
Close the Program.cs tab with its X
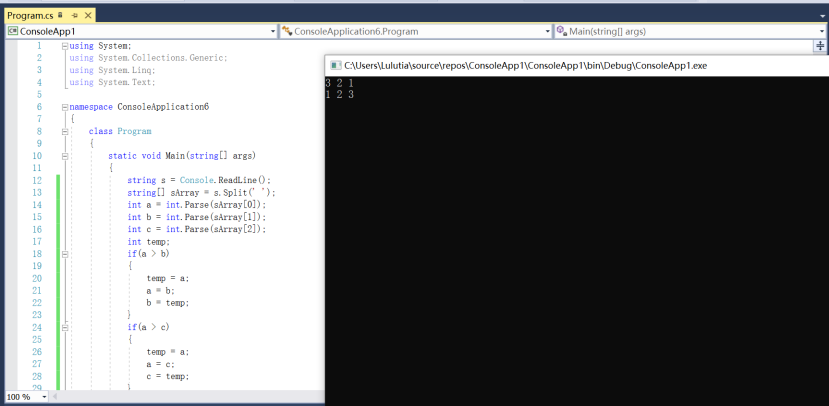click(88, 16)
